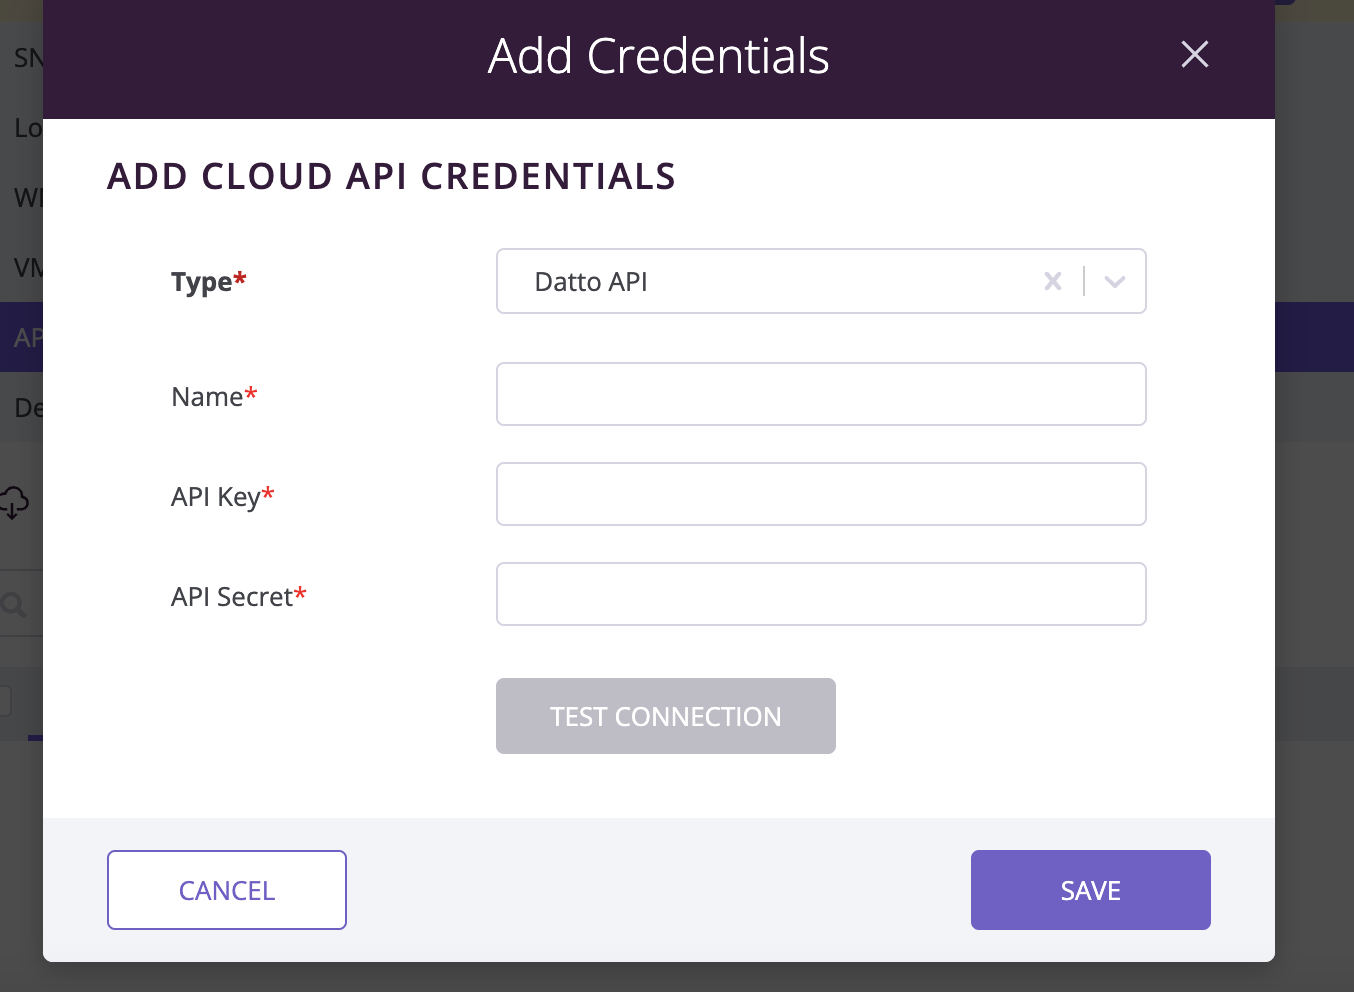Expand the Type dropdown chevron

pyautogui.click(x=1115, y=282)
